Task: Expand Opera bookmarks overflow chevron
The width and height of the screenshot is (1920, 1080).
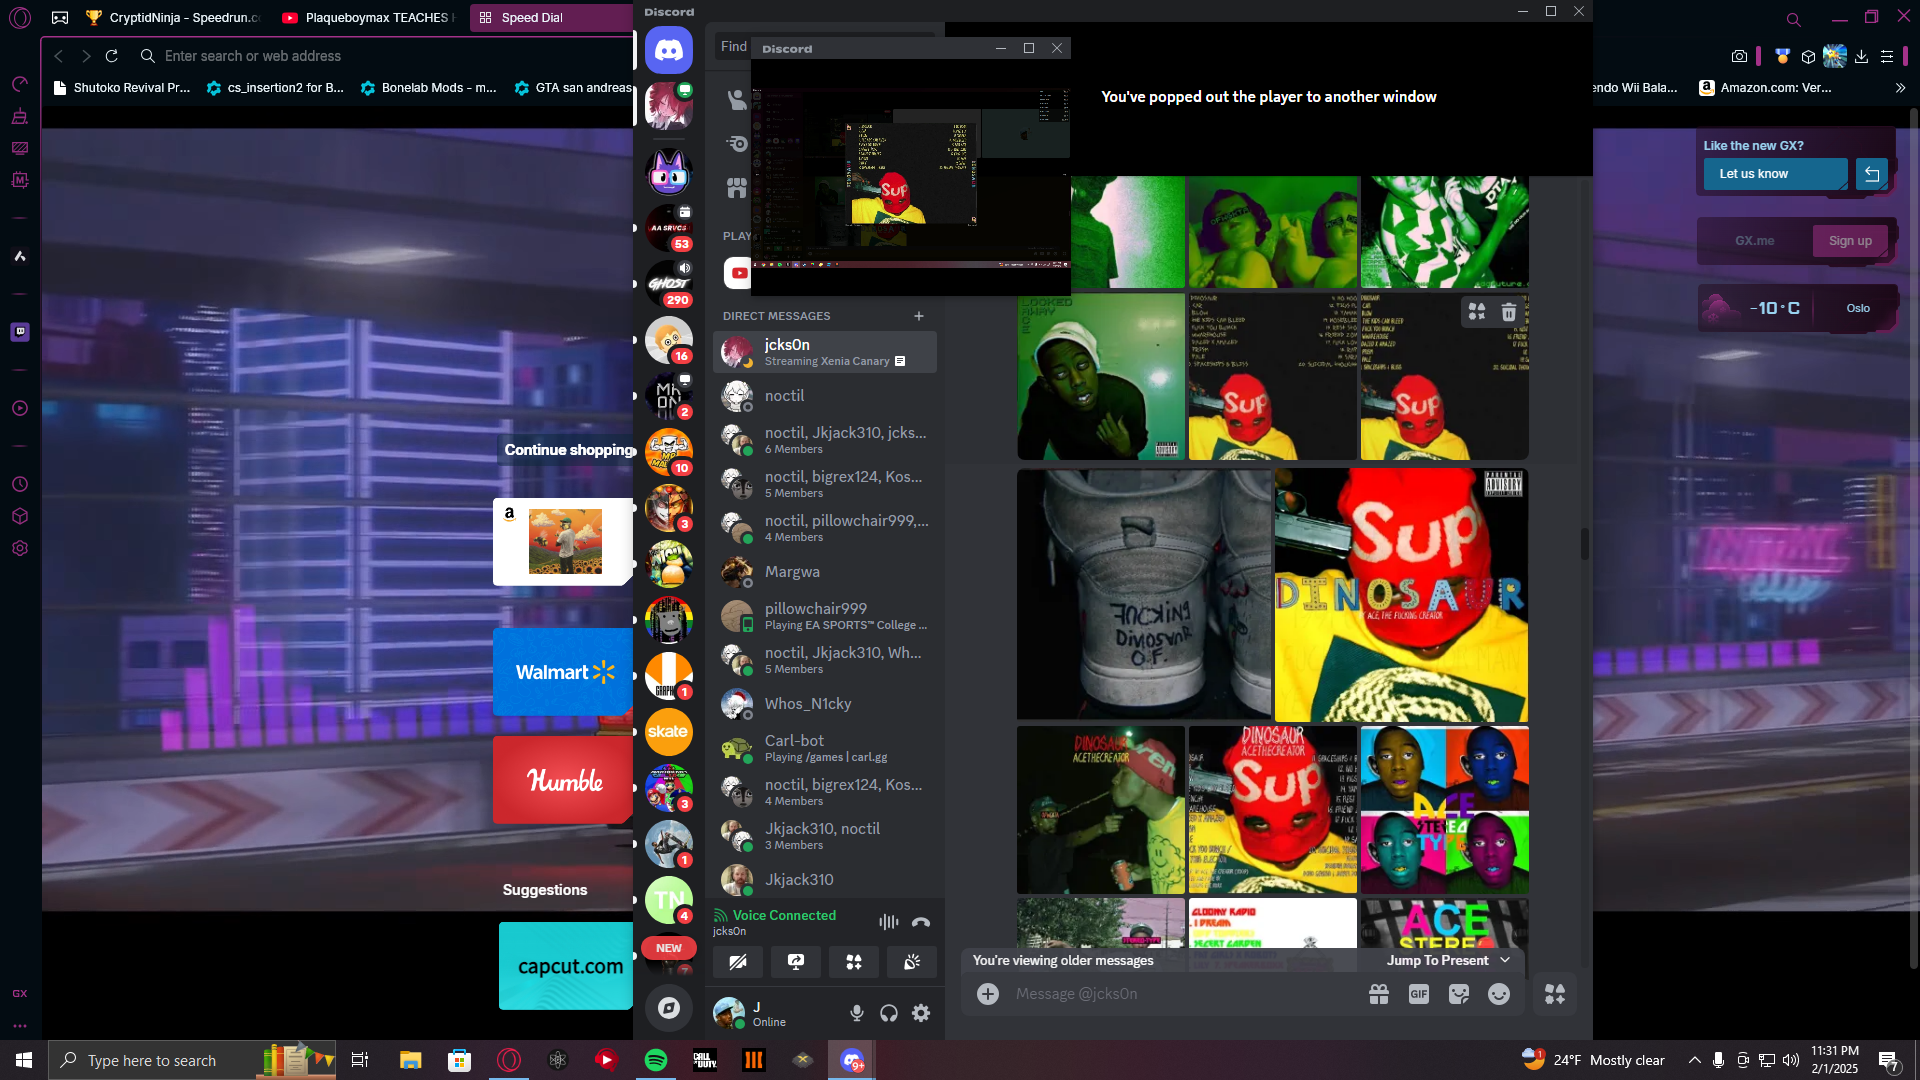Action: (x=1900, y=88)
